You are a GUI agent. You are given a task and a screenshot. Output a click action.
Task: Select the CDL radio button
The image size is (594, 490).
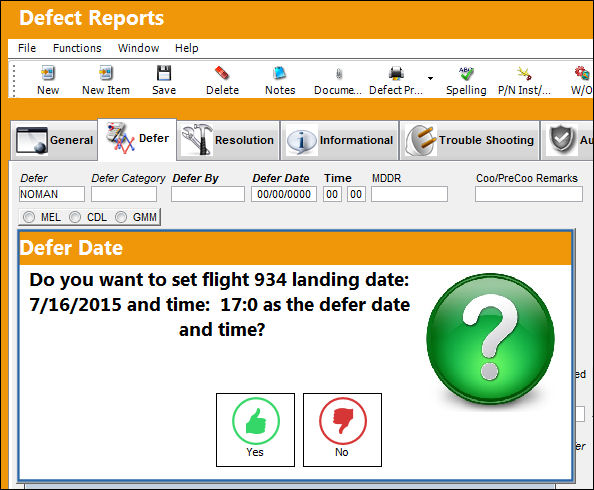click(75, 217)
